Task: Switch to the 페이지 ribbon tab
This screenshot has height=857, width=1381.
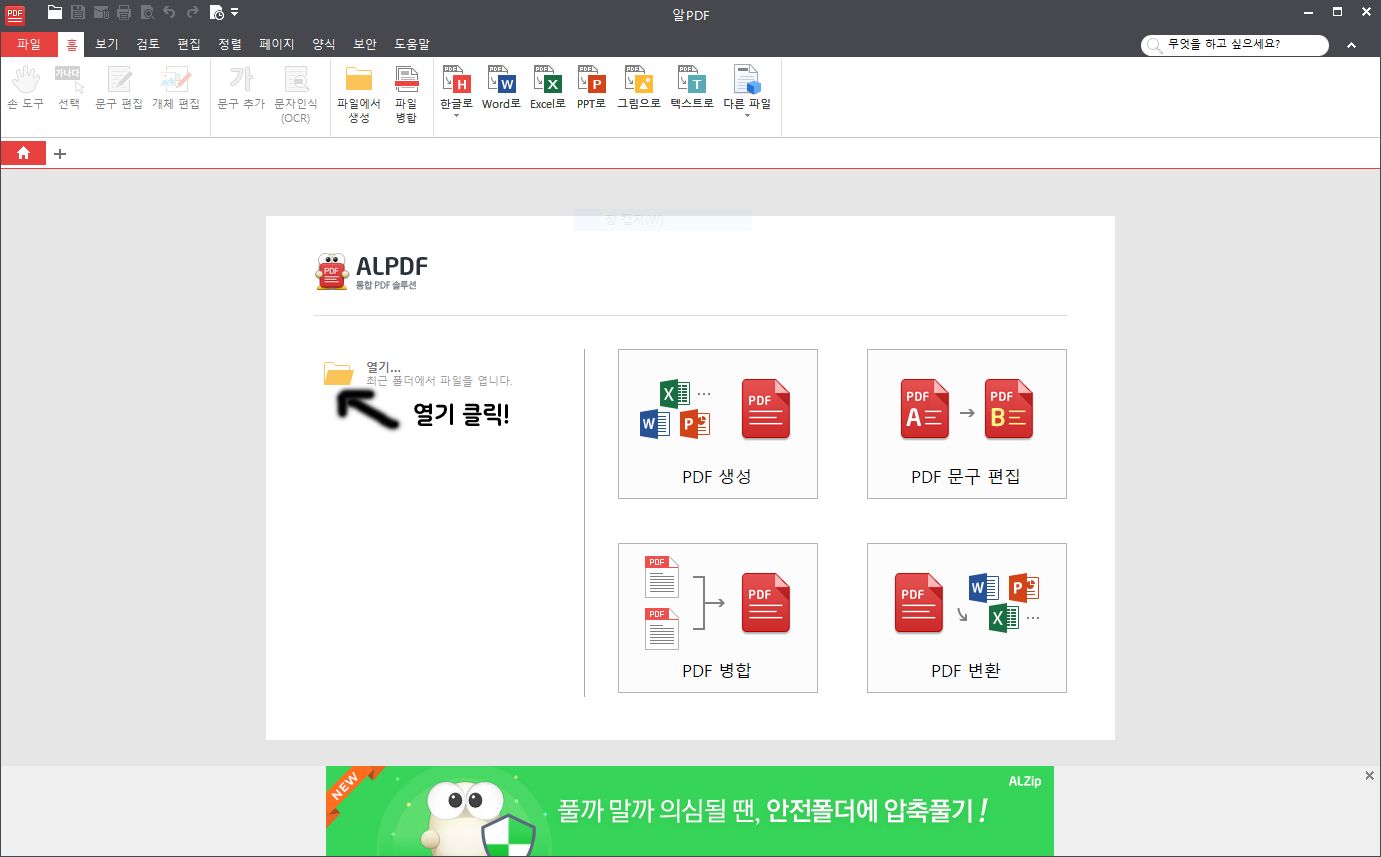Action: [277, 44]
